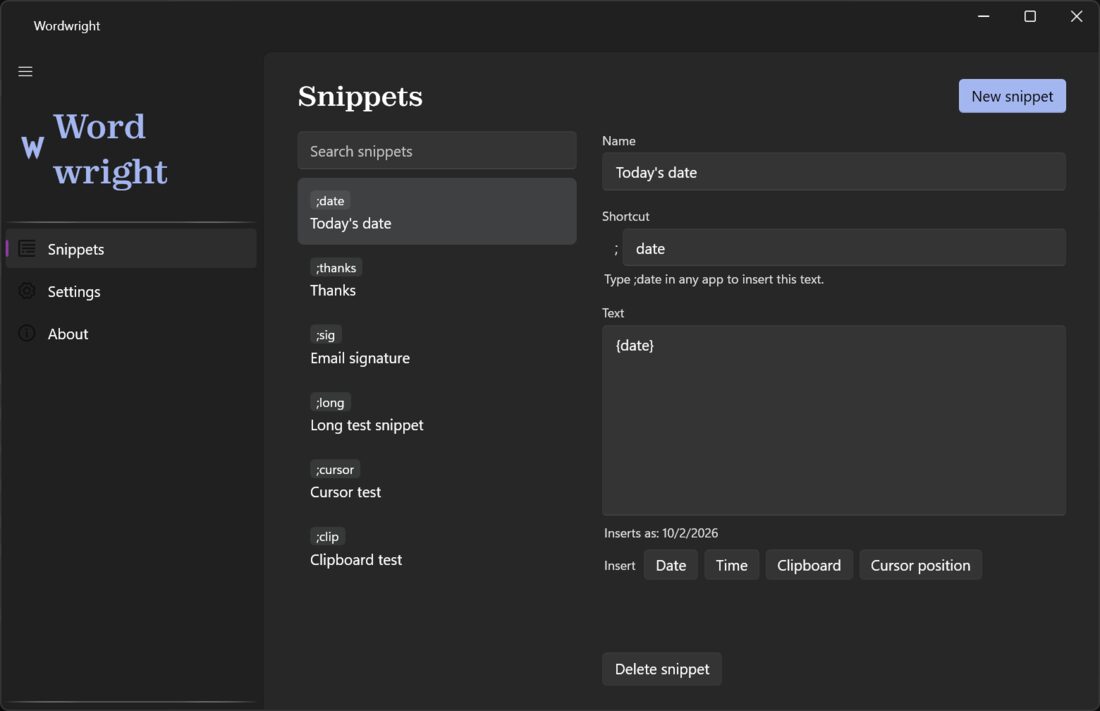Click the 'Type ;date in any app' hint
Screen dimensions: 1100x711
pyautogui.click(x=713, y=279)
